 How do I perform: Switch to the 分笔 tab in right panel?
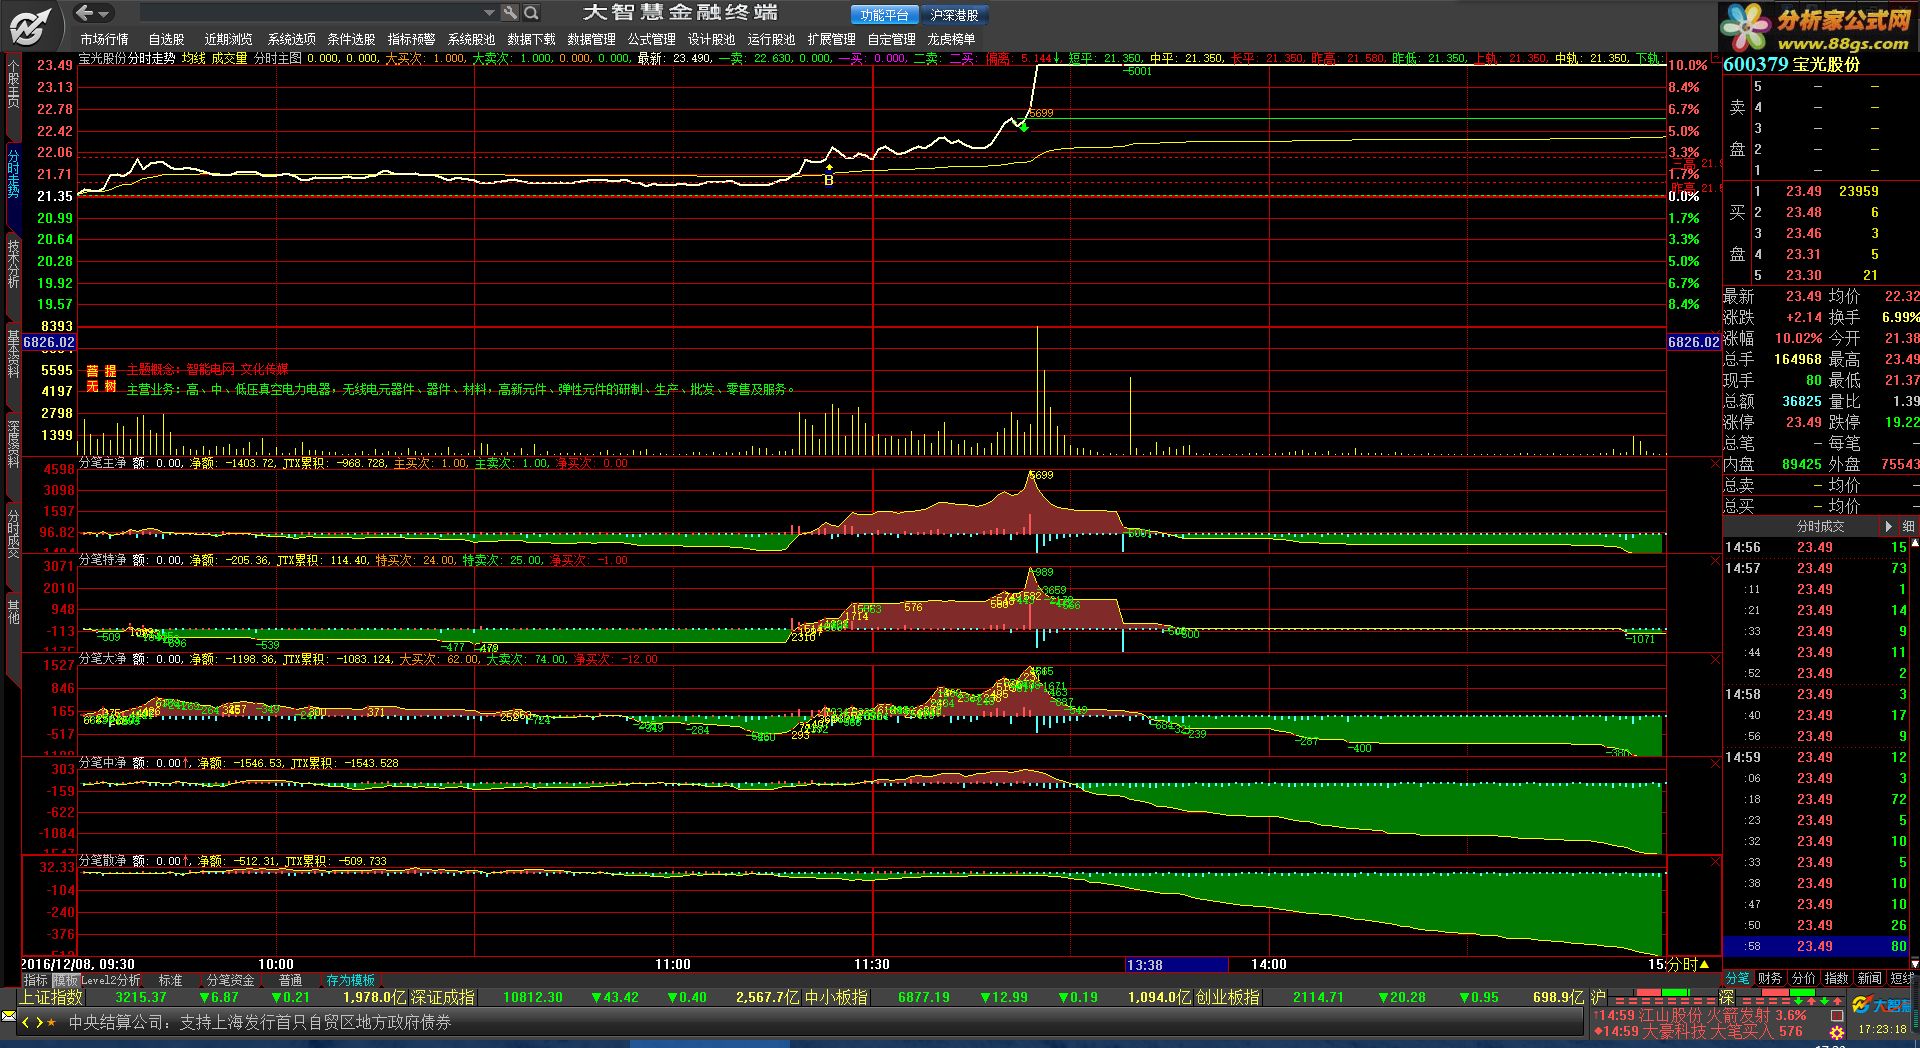(x=1738, y=978)
